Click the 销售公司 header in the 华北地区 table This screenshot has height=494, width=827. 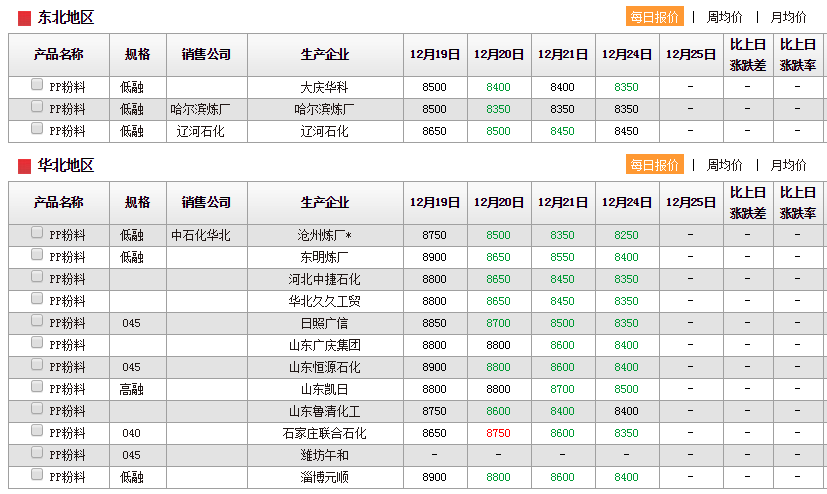pyautogui.click(x=206, y=202)
